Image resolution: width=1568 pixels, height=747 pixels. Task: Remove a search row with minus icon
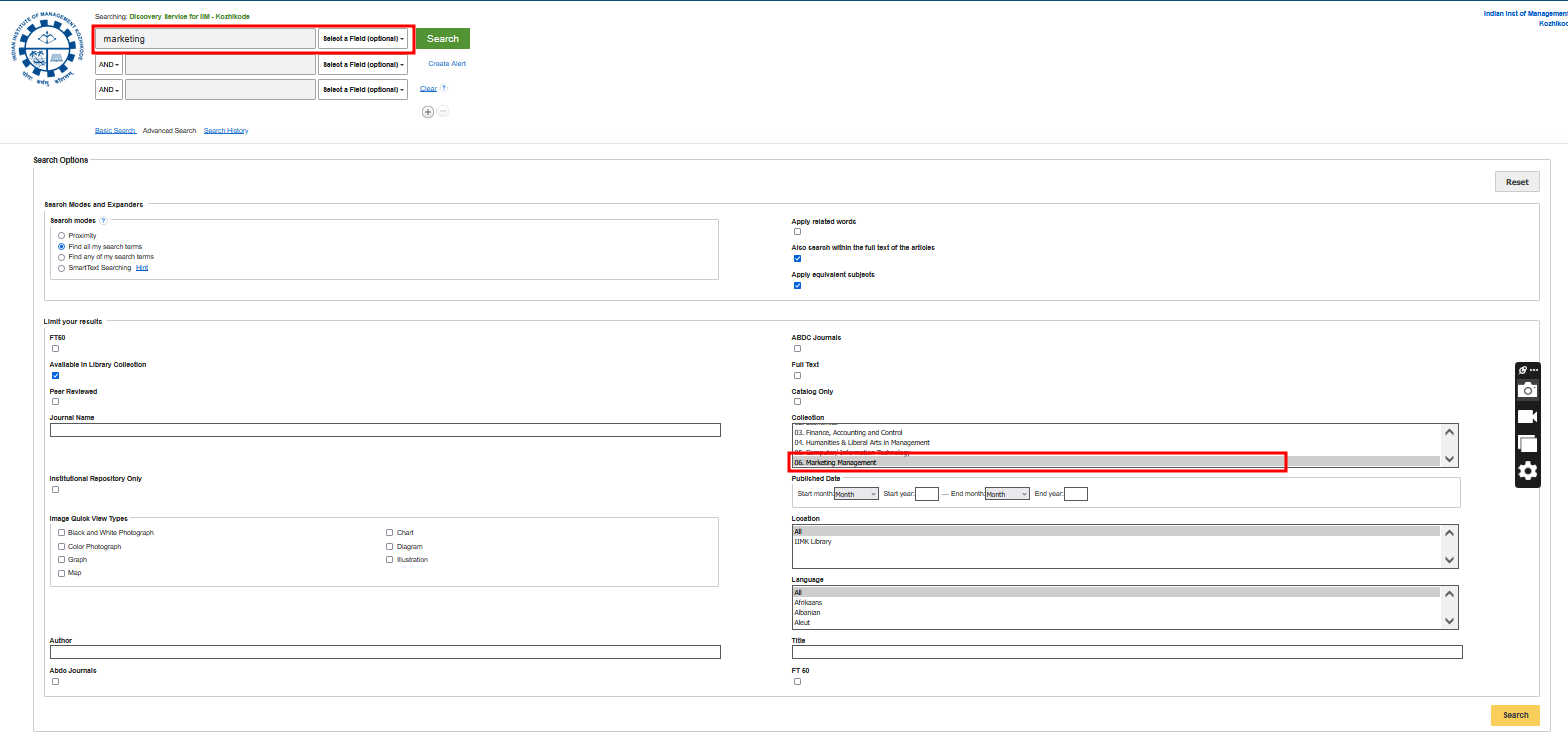443,112
